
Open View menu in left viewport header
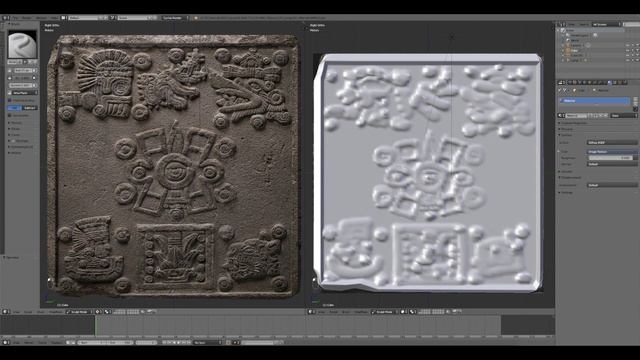[x=16, y=312]
